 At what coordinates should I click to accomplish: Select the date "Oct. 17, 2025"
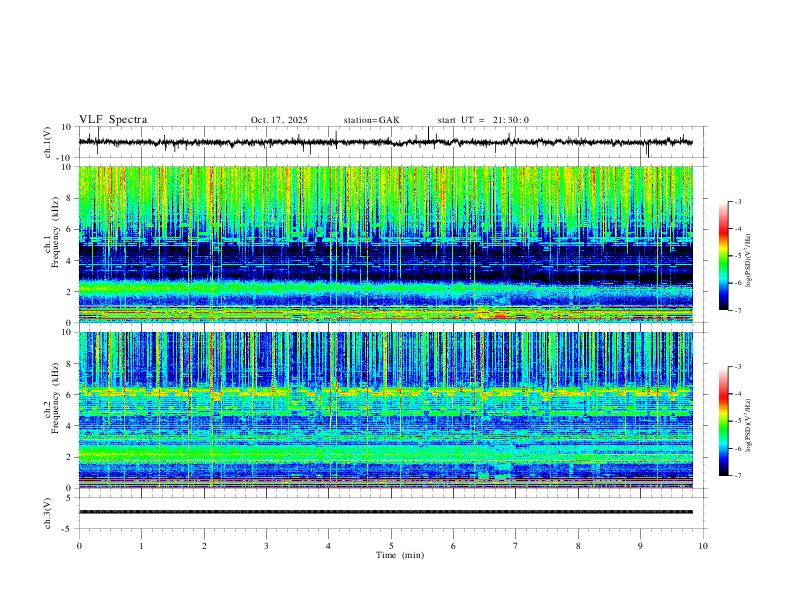coord(279,120)
